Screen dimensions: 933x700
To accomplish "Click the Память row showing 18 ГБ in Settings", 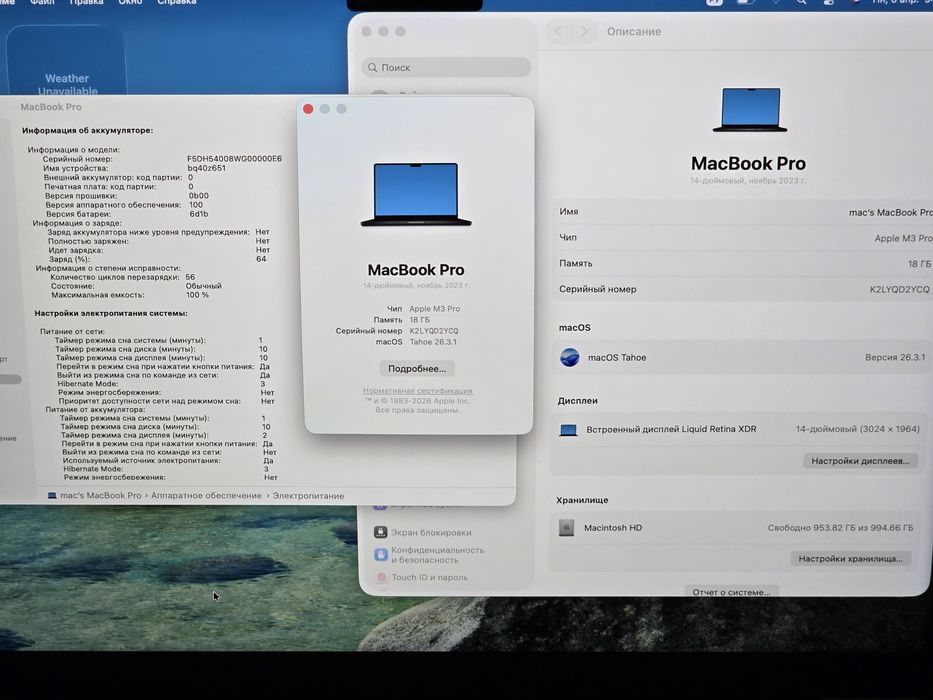I will coord(743,263).
